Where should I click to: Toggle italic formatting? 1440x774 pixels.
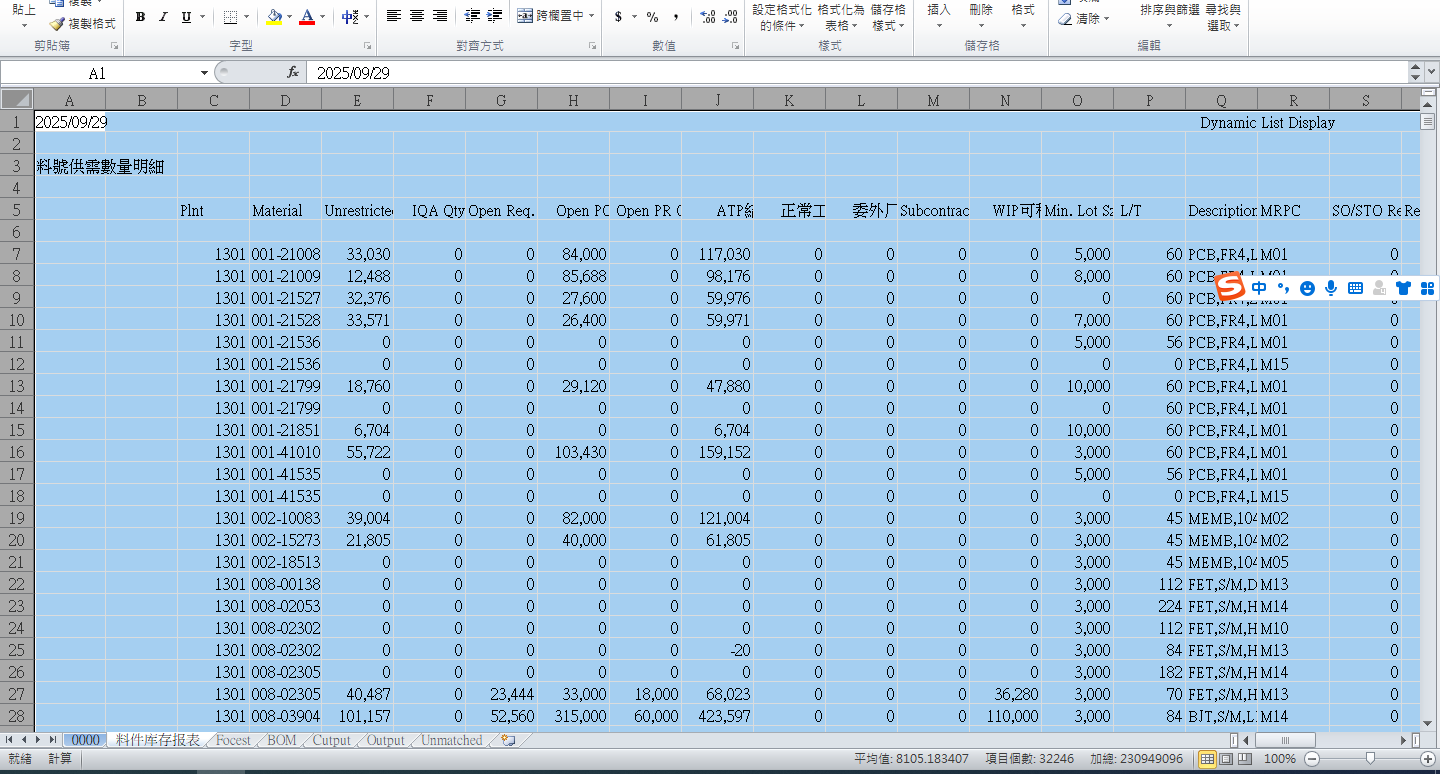click(x=163, y=17)
